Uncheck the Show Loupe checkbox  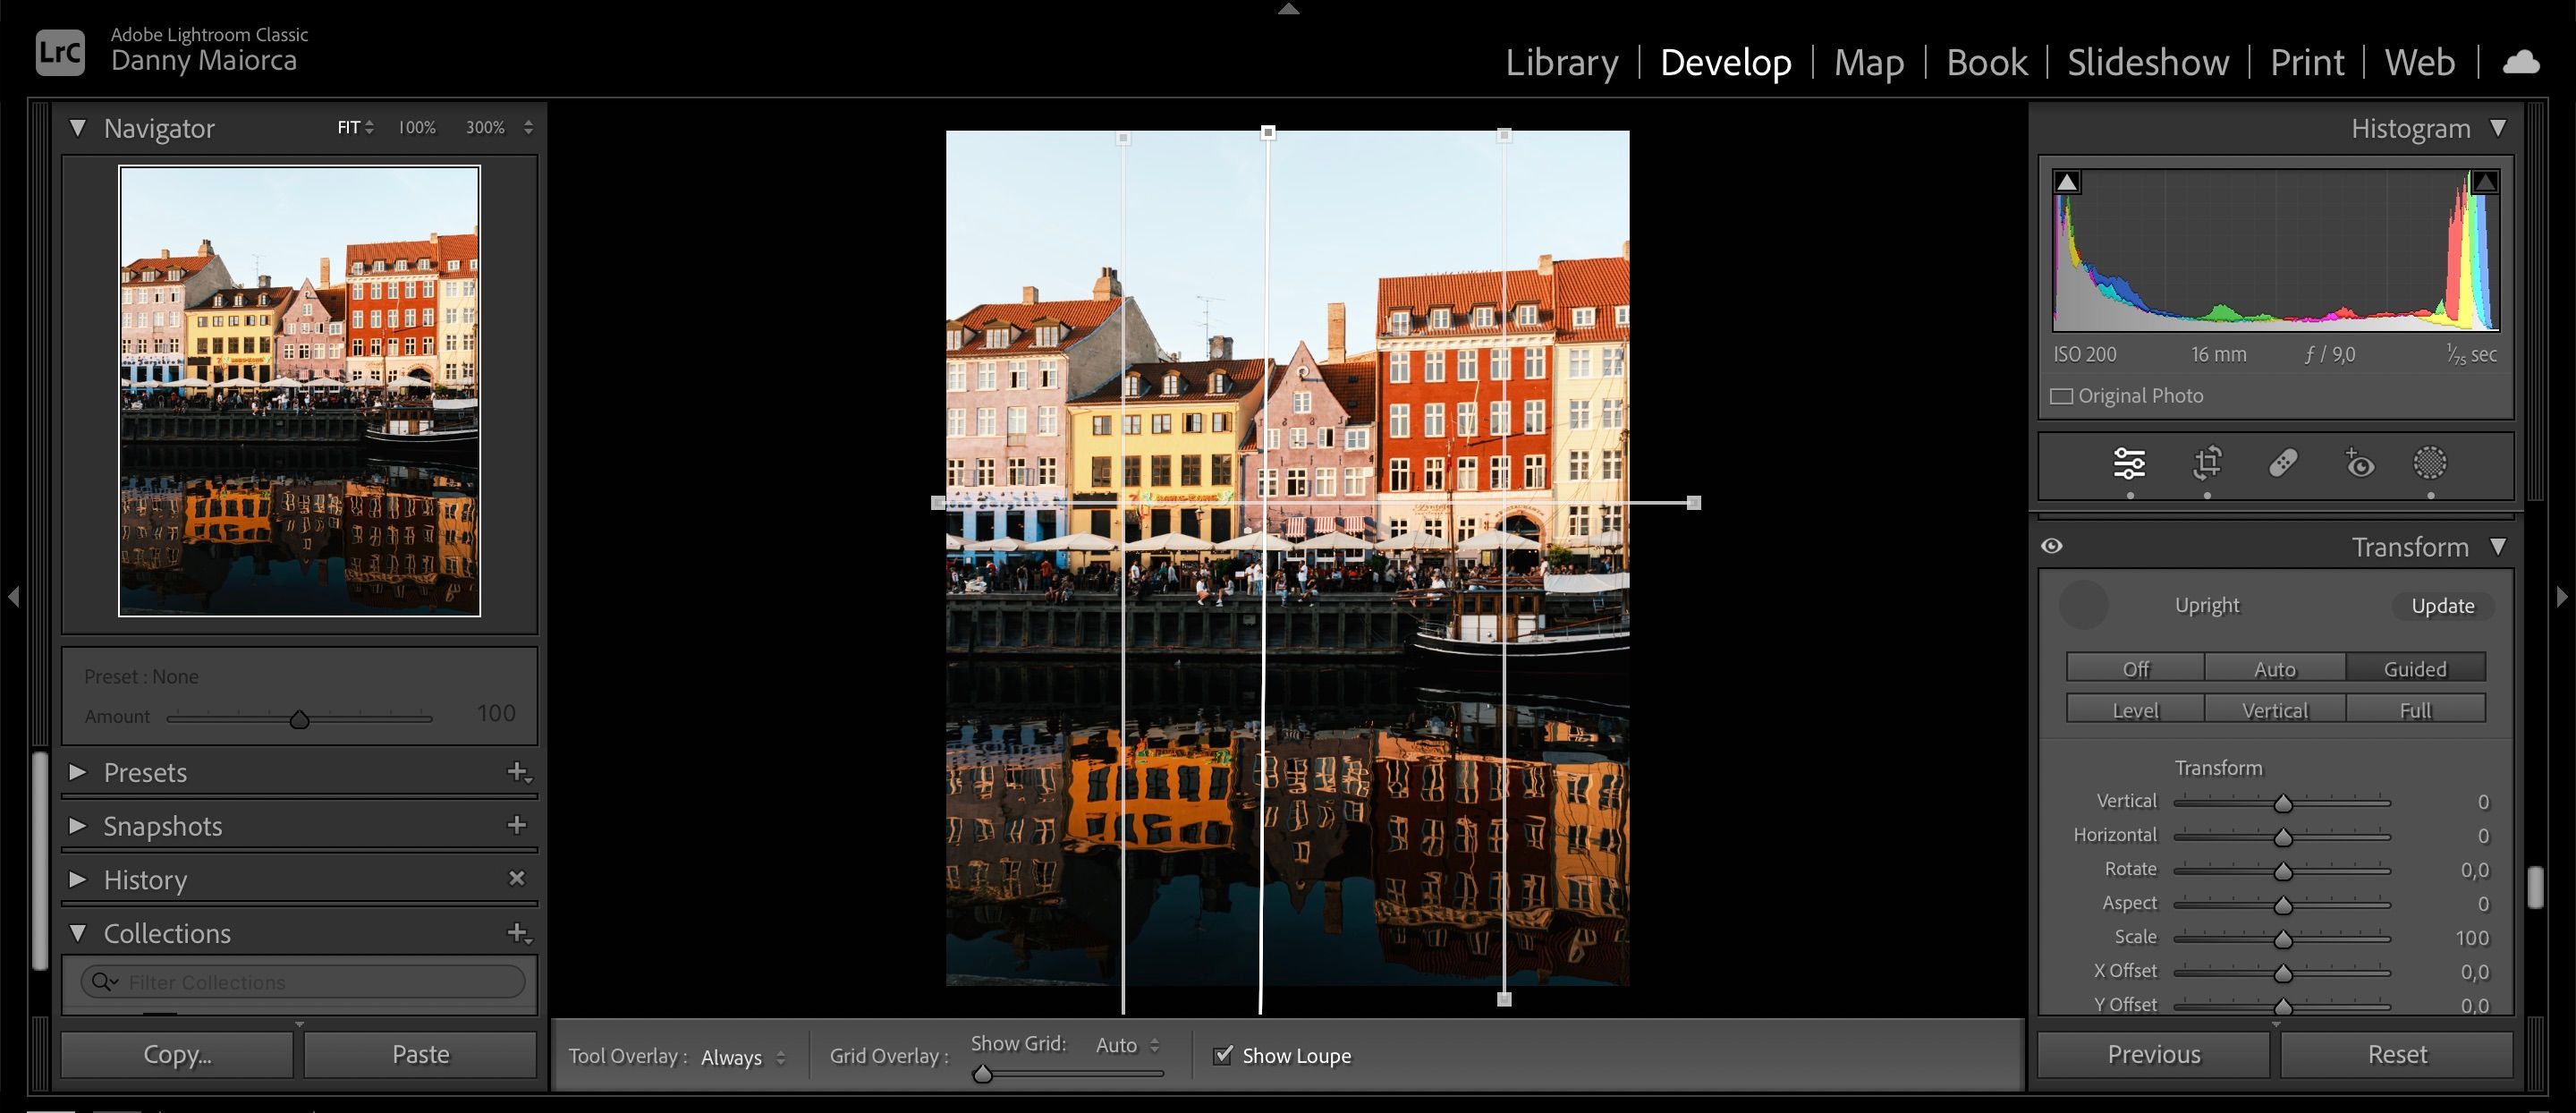[x=1222, y=1055]
